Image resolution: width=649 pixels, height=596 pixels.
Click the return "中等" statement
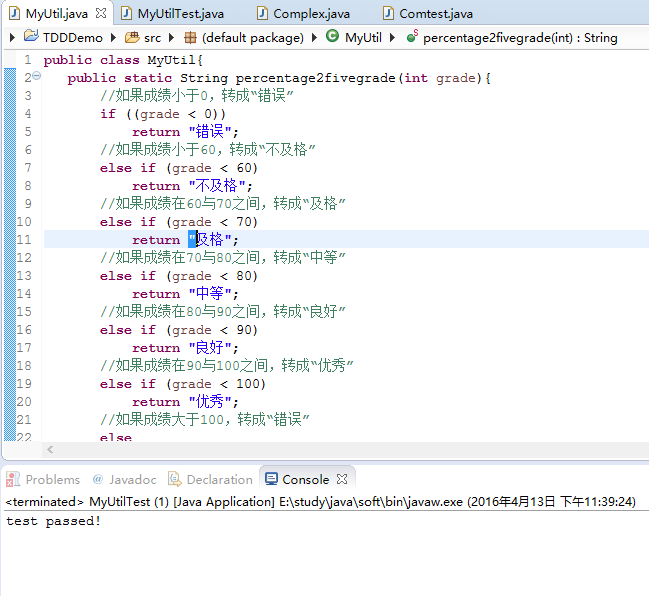click(x=185, y=293)
